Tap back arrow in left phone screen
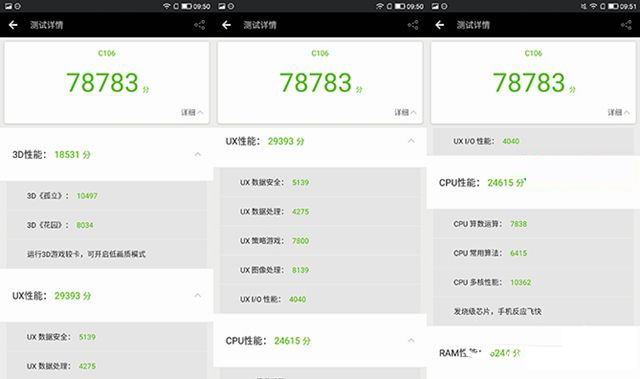The width and height of the screenshot is (640, 379). click(x=13, y=25)
